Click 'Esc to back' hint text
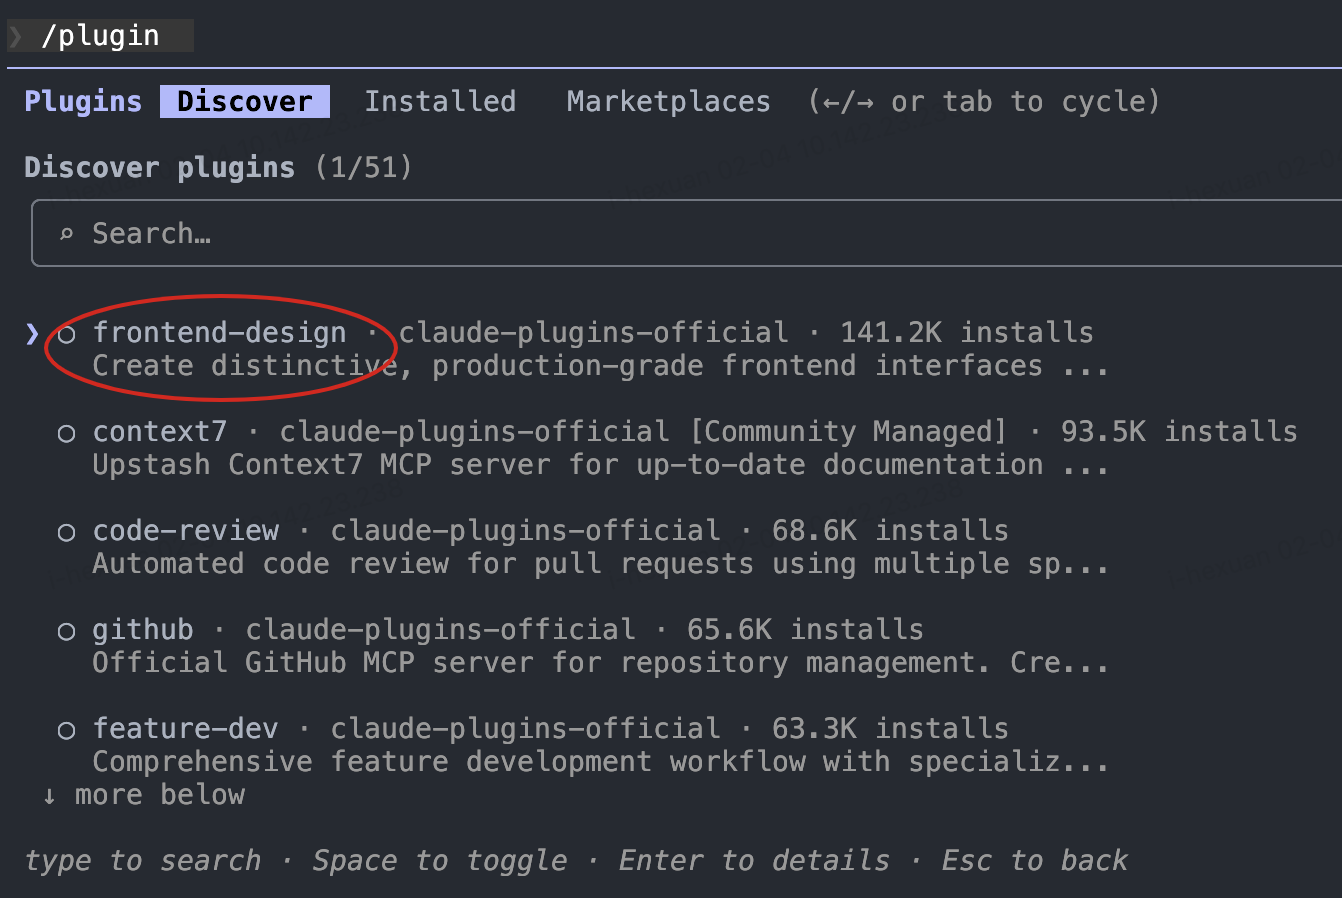The image size is (1342, 898). point(1035,861)
